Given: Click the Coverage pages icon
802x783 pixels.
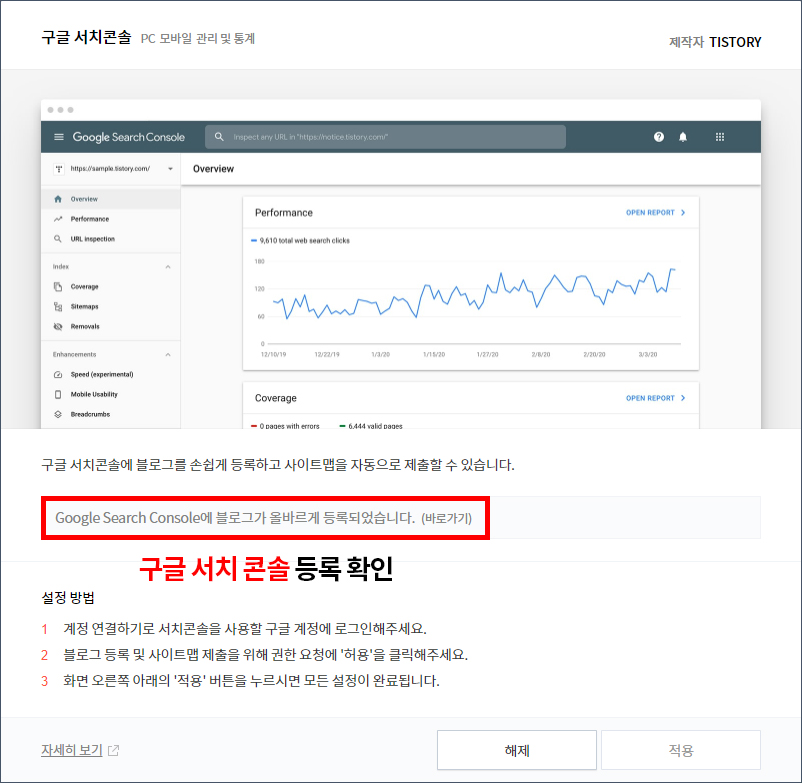Looking at the screenshot, I should (58, 286).
